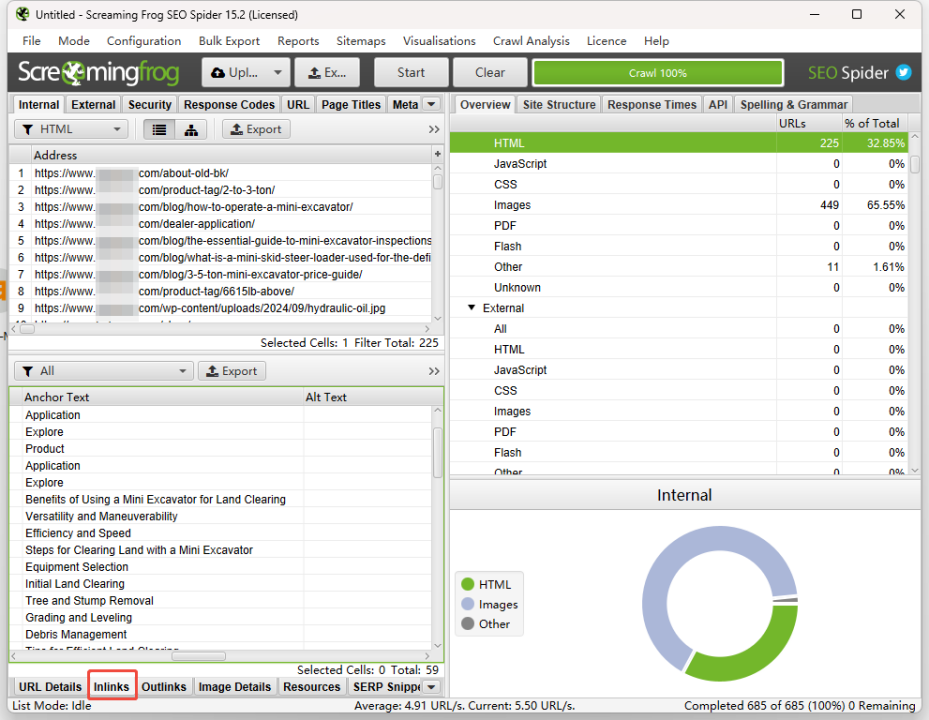Switch to the Page Titles tab
The image size is (929, 720).
point(351,104)
